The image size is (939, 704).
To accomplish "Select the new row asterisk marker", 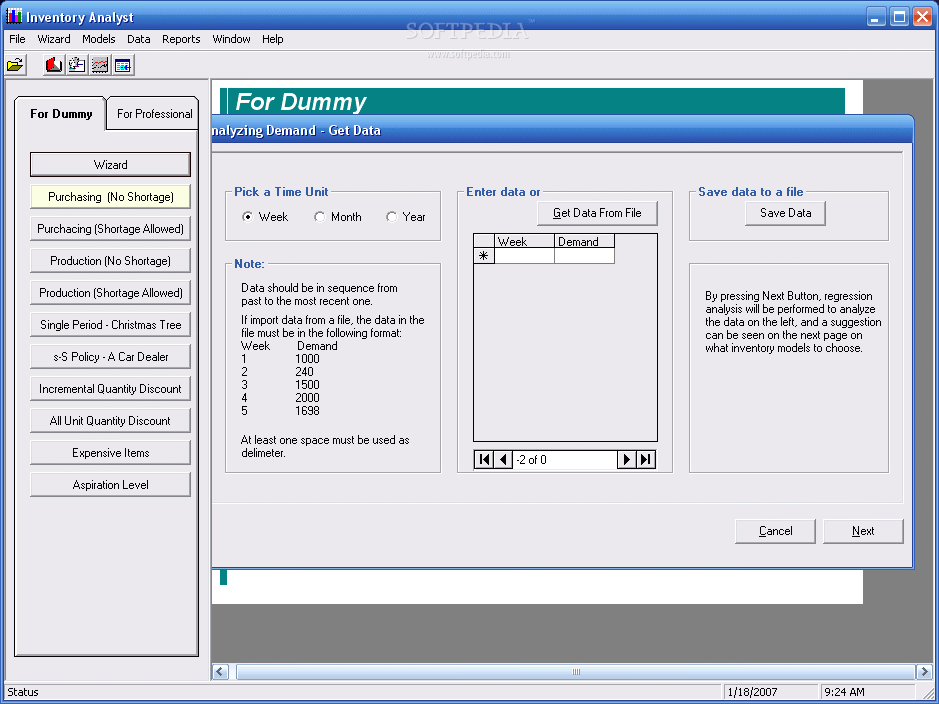I will point(484,256).
